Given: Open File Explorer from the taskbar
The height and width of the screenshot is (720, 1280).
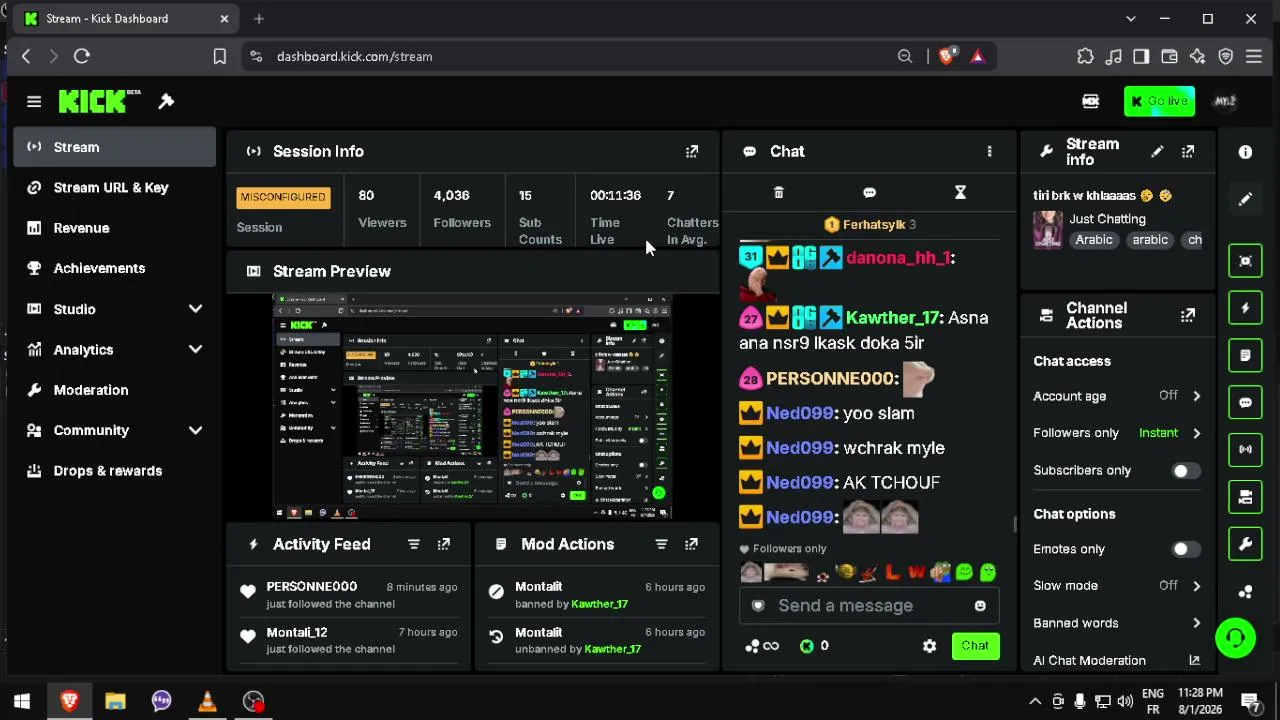Looking at the screenshot, I should 115,702.
